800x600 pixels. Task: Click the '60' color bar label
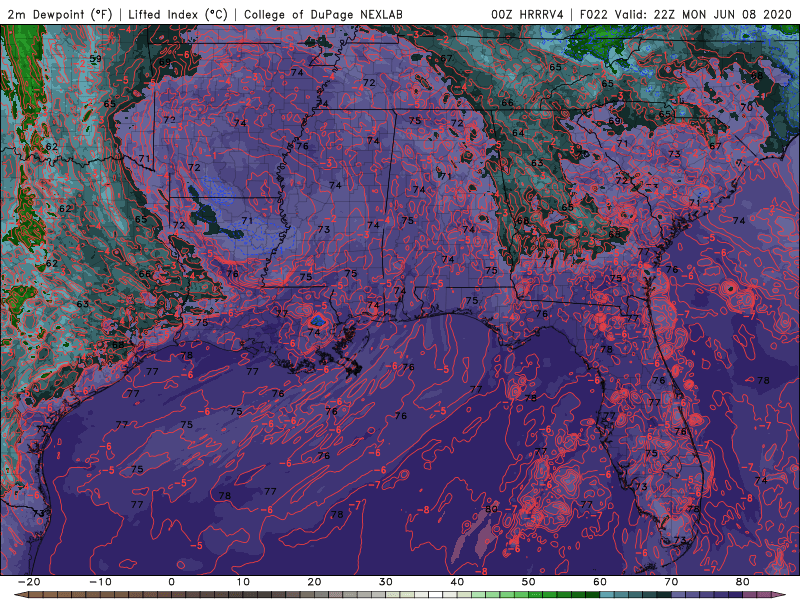(600, 582)
